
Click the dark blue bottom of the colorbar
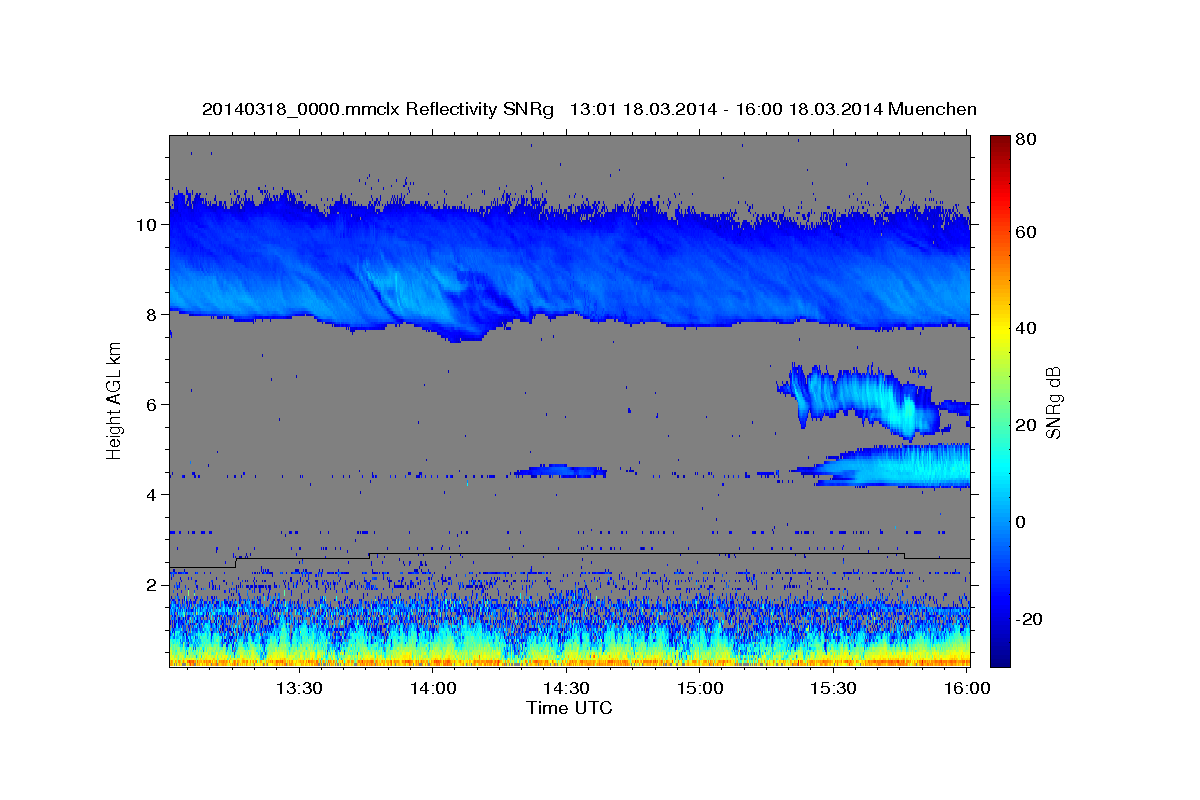point(999,655)
